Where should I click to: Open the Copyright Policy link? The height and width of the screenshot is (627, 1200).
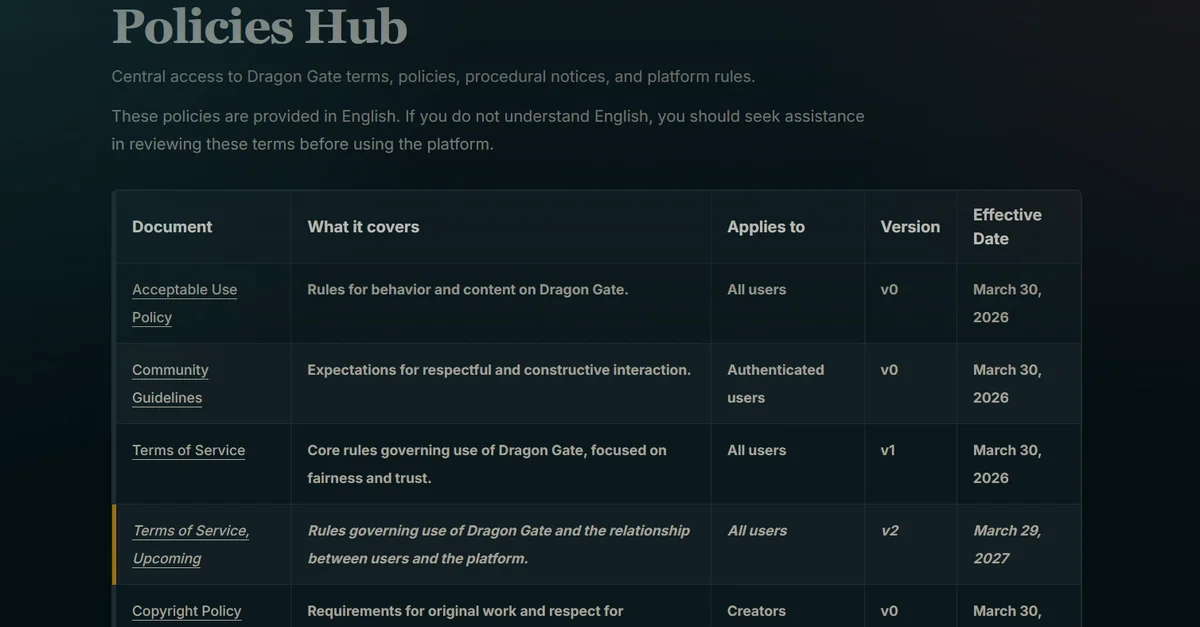click(186, 611)
